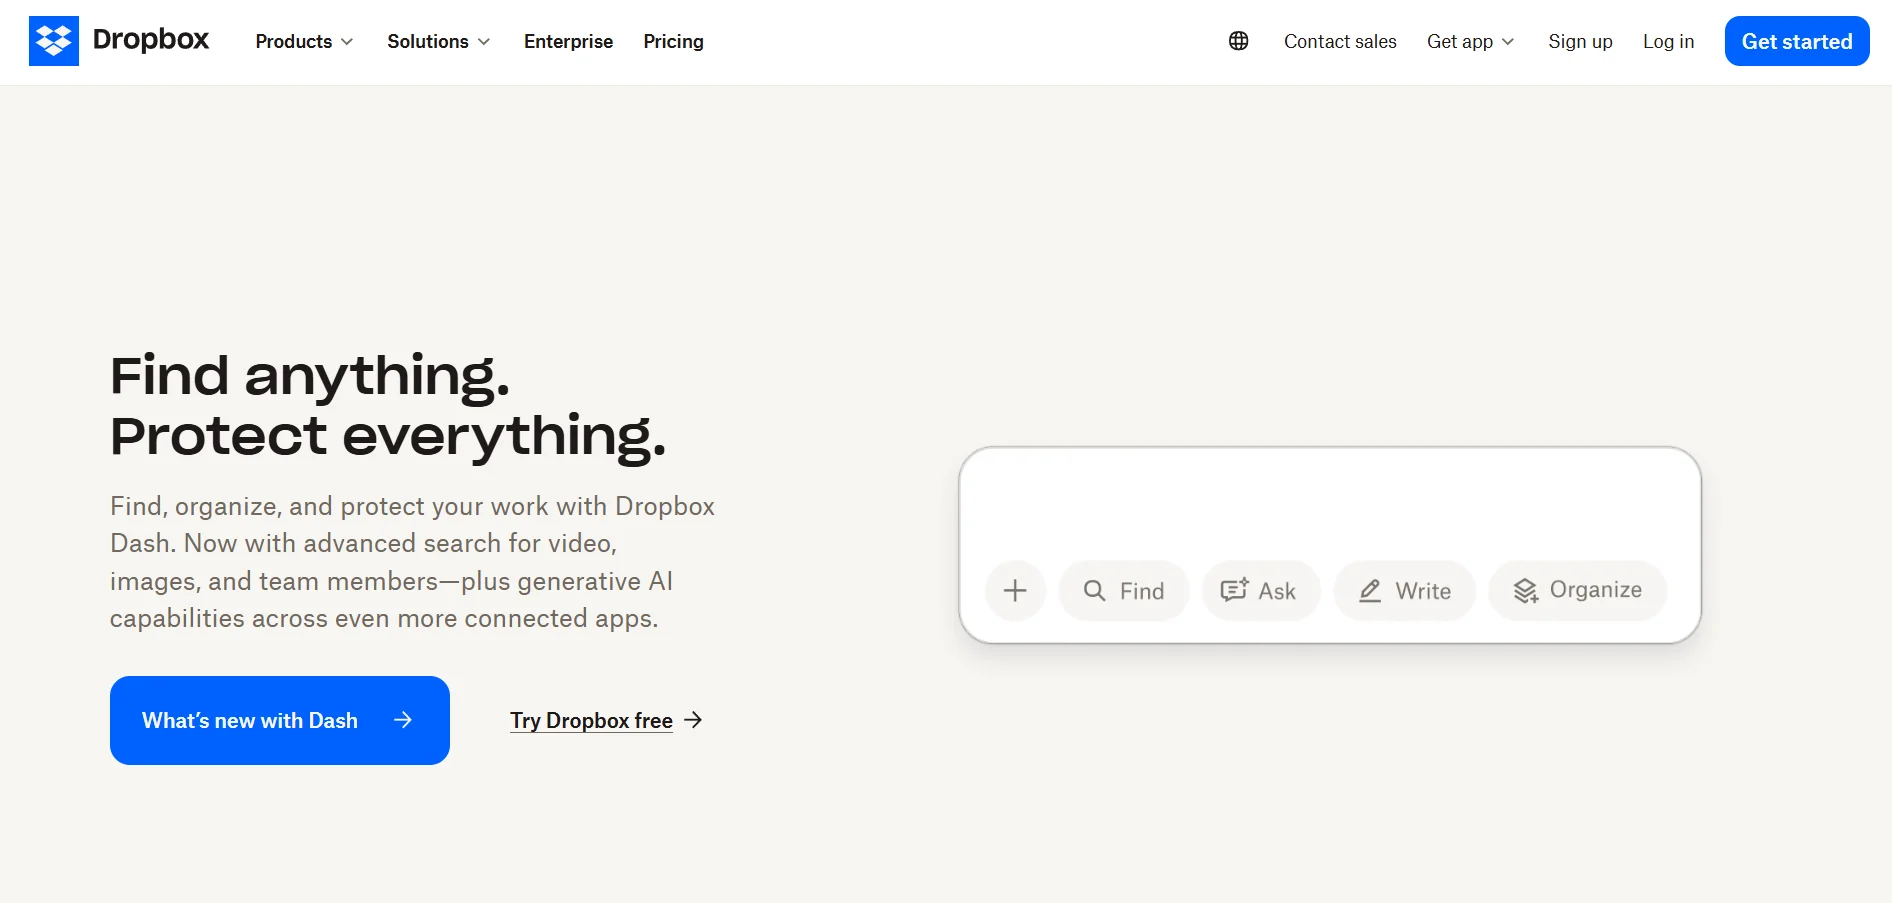The width and height of the screenshot is (1892, 903).
Task: Select the Organize stack chip
Action: [1577, 591]
